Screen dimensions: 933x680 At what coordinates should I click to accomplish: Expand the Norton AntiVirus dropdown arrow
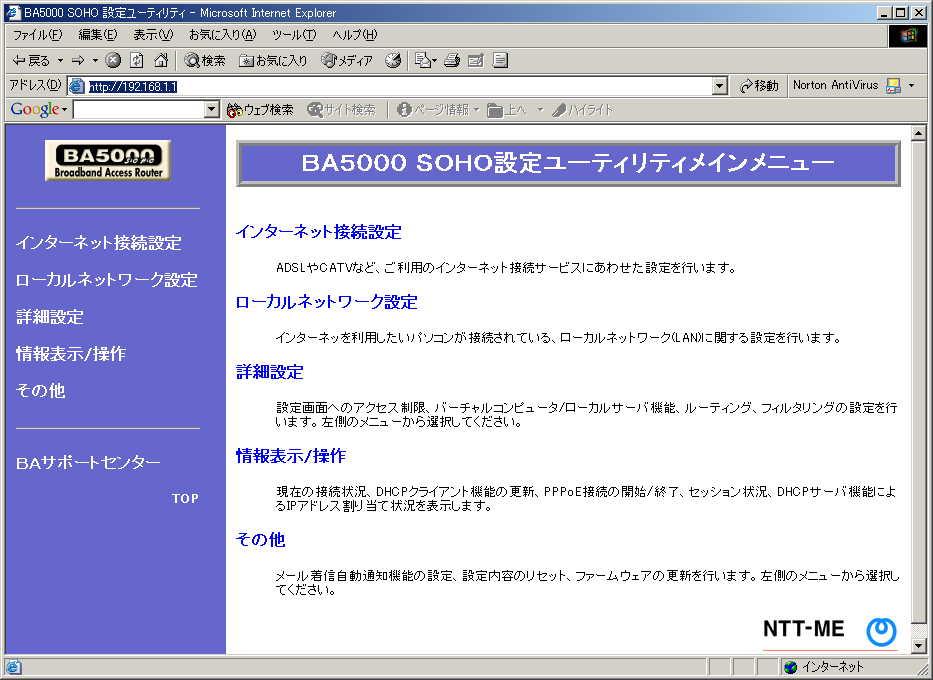[911, 86]
